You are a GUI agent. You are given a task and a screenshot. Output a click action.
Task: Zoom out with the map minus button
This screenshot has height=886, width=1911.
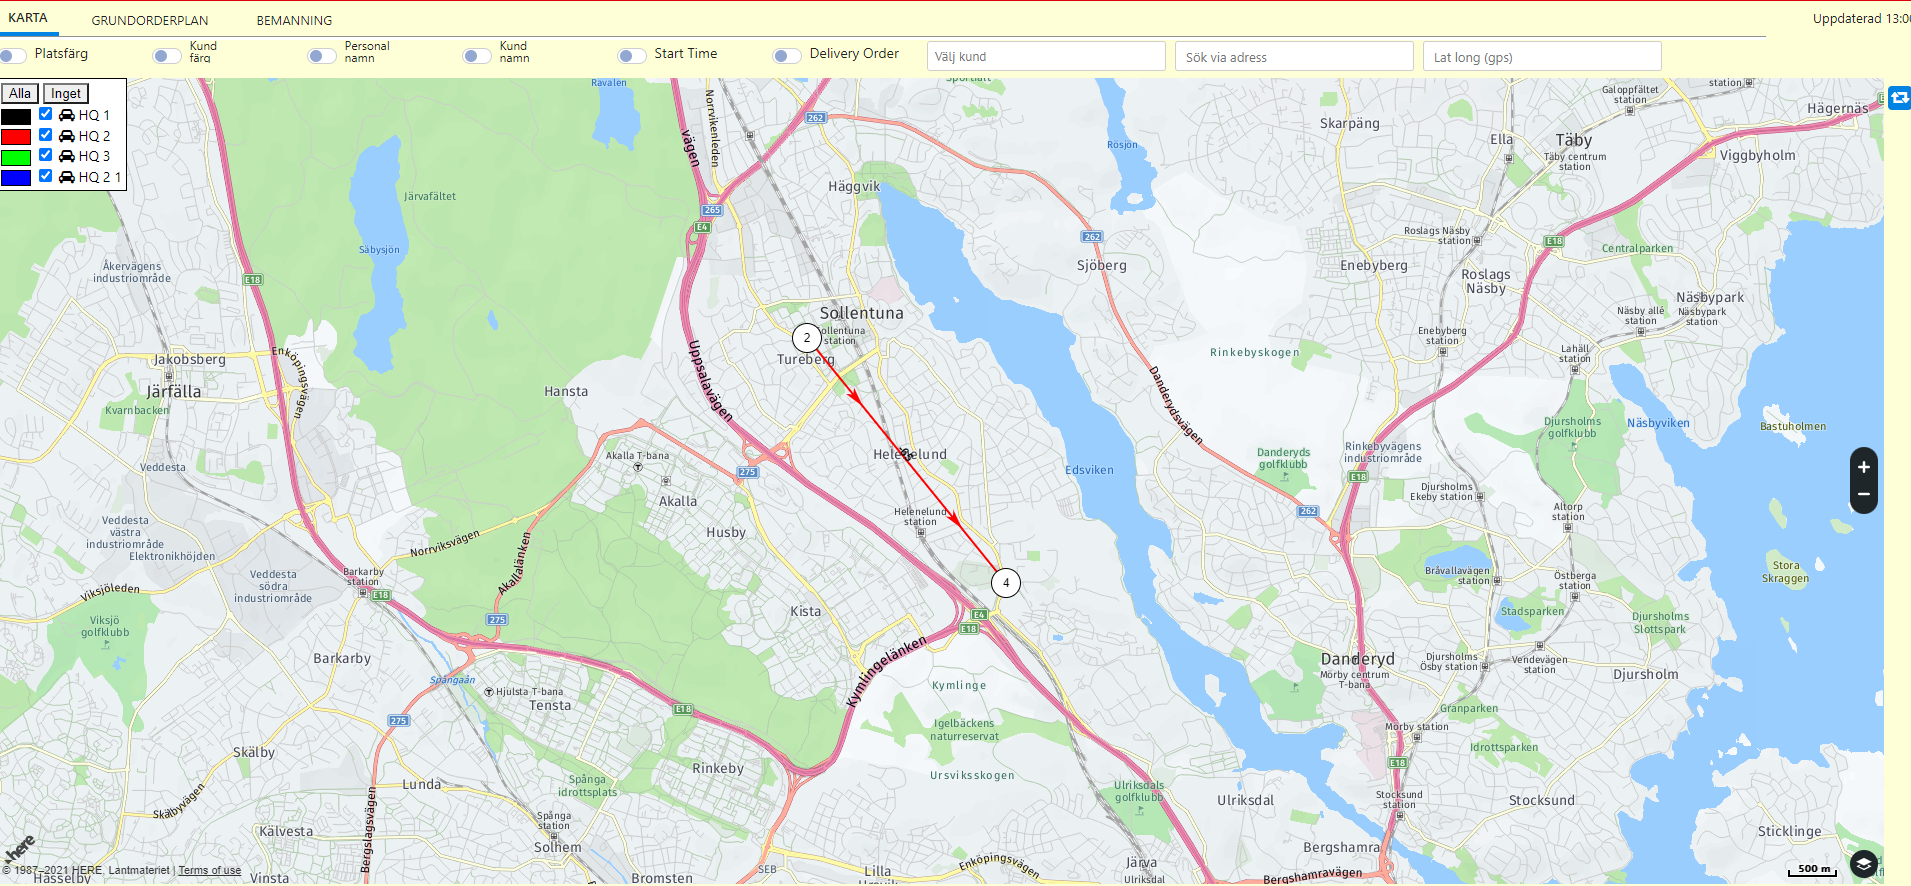1864,494
